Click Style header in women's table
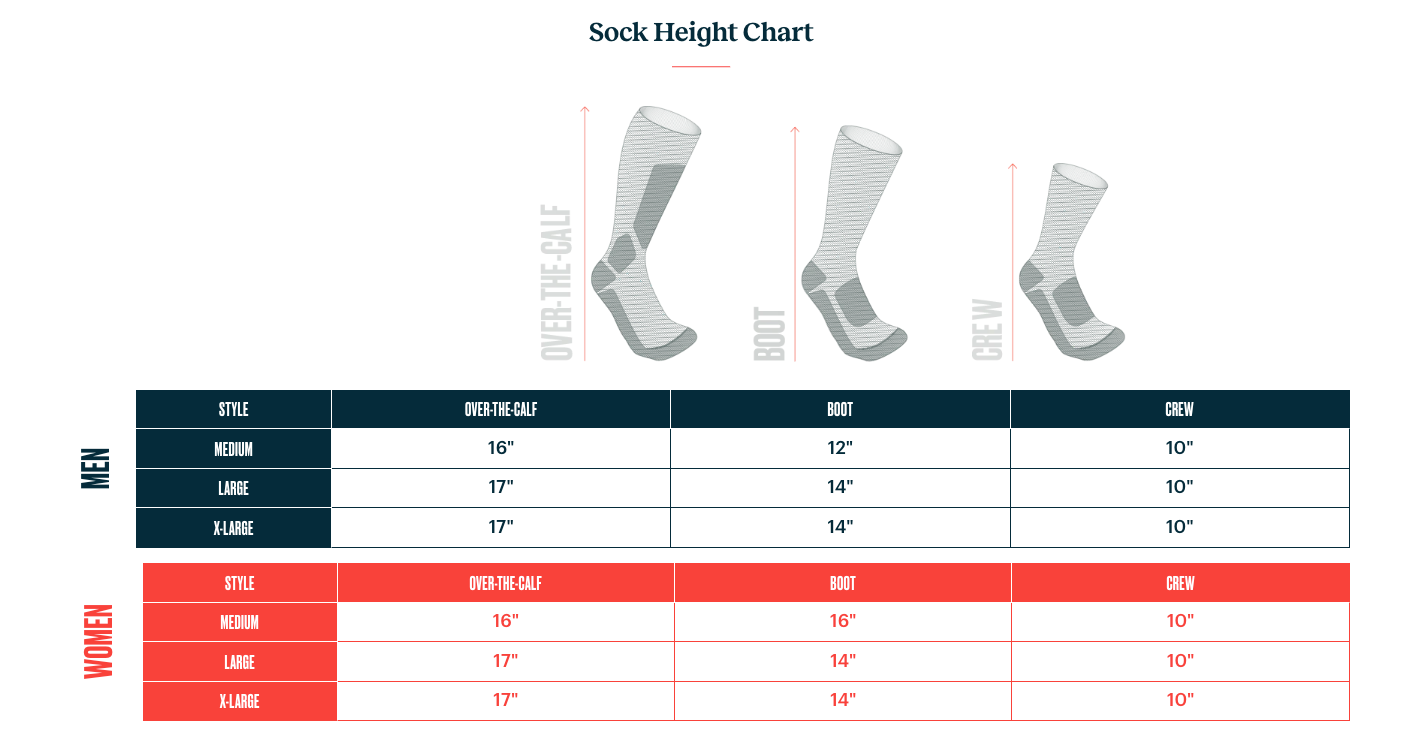Screen dimensions: 1412x746 click(239, 583)
